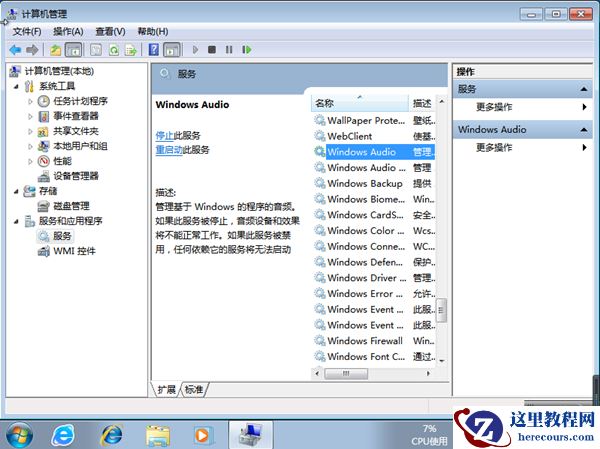Select the Windows Defen... service row
This screenshot has width=600, height=449.
[x=374, y=262]
